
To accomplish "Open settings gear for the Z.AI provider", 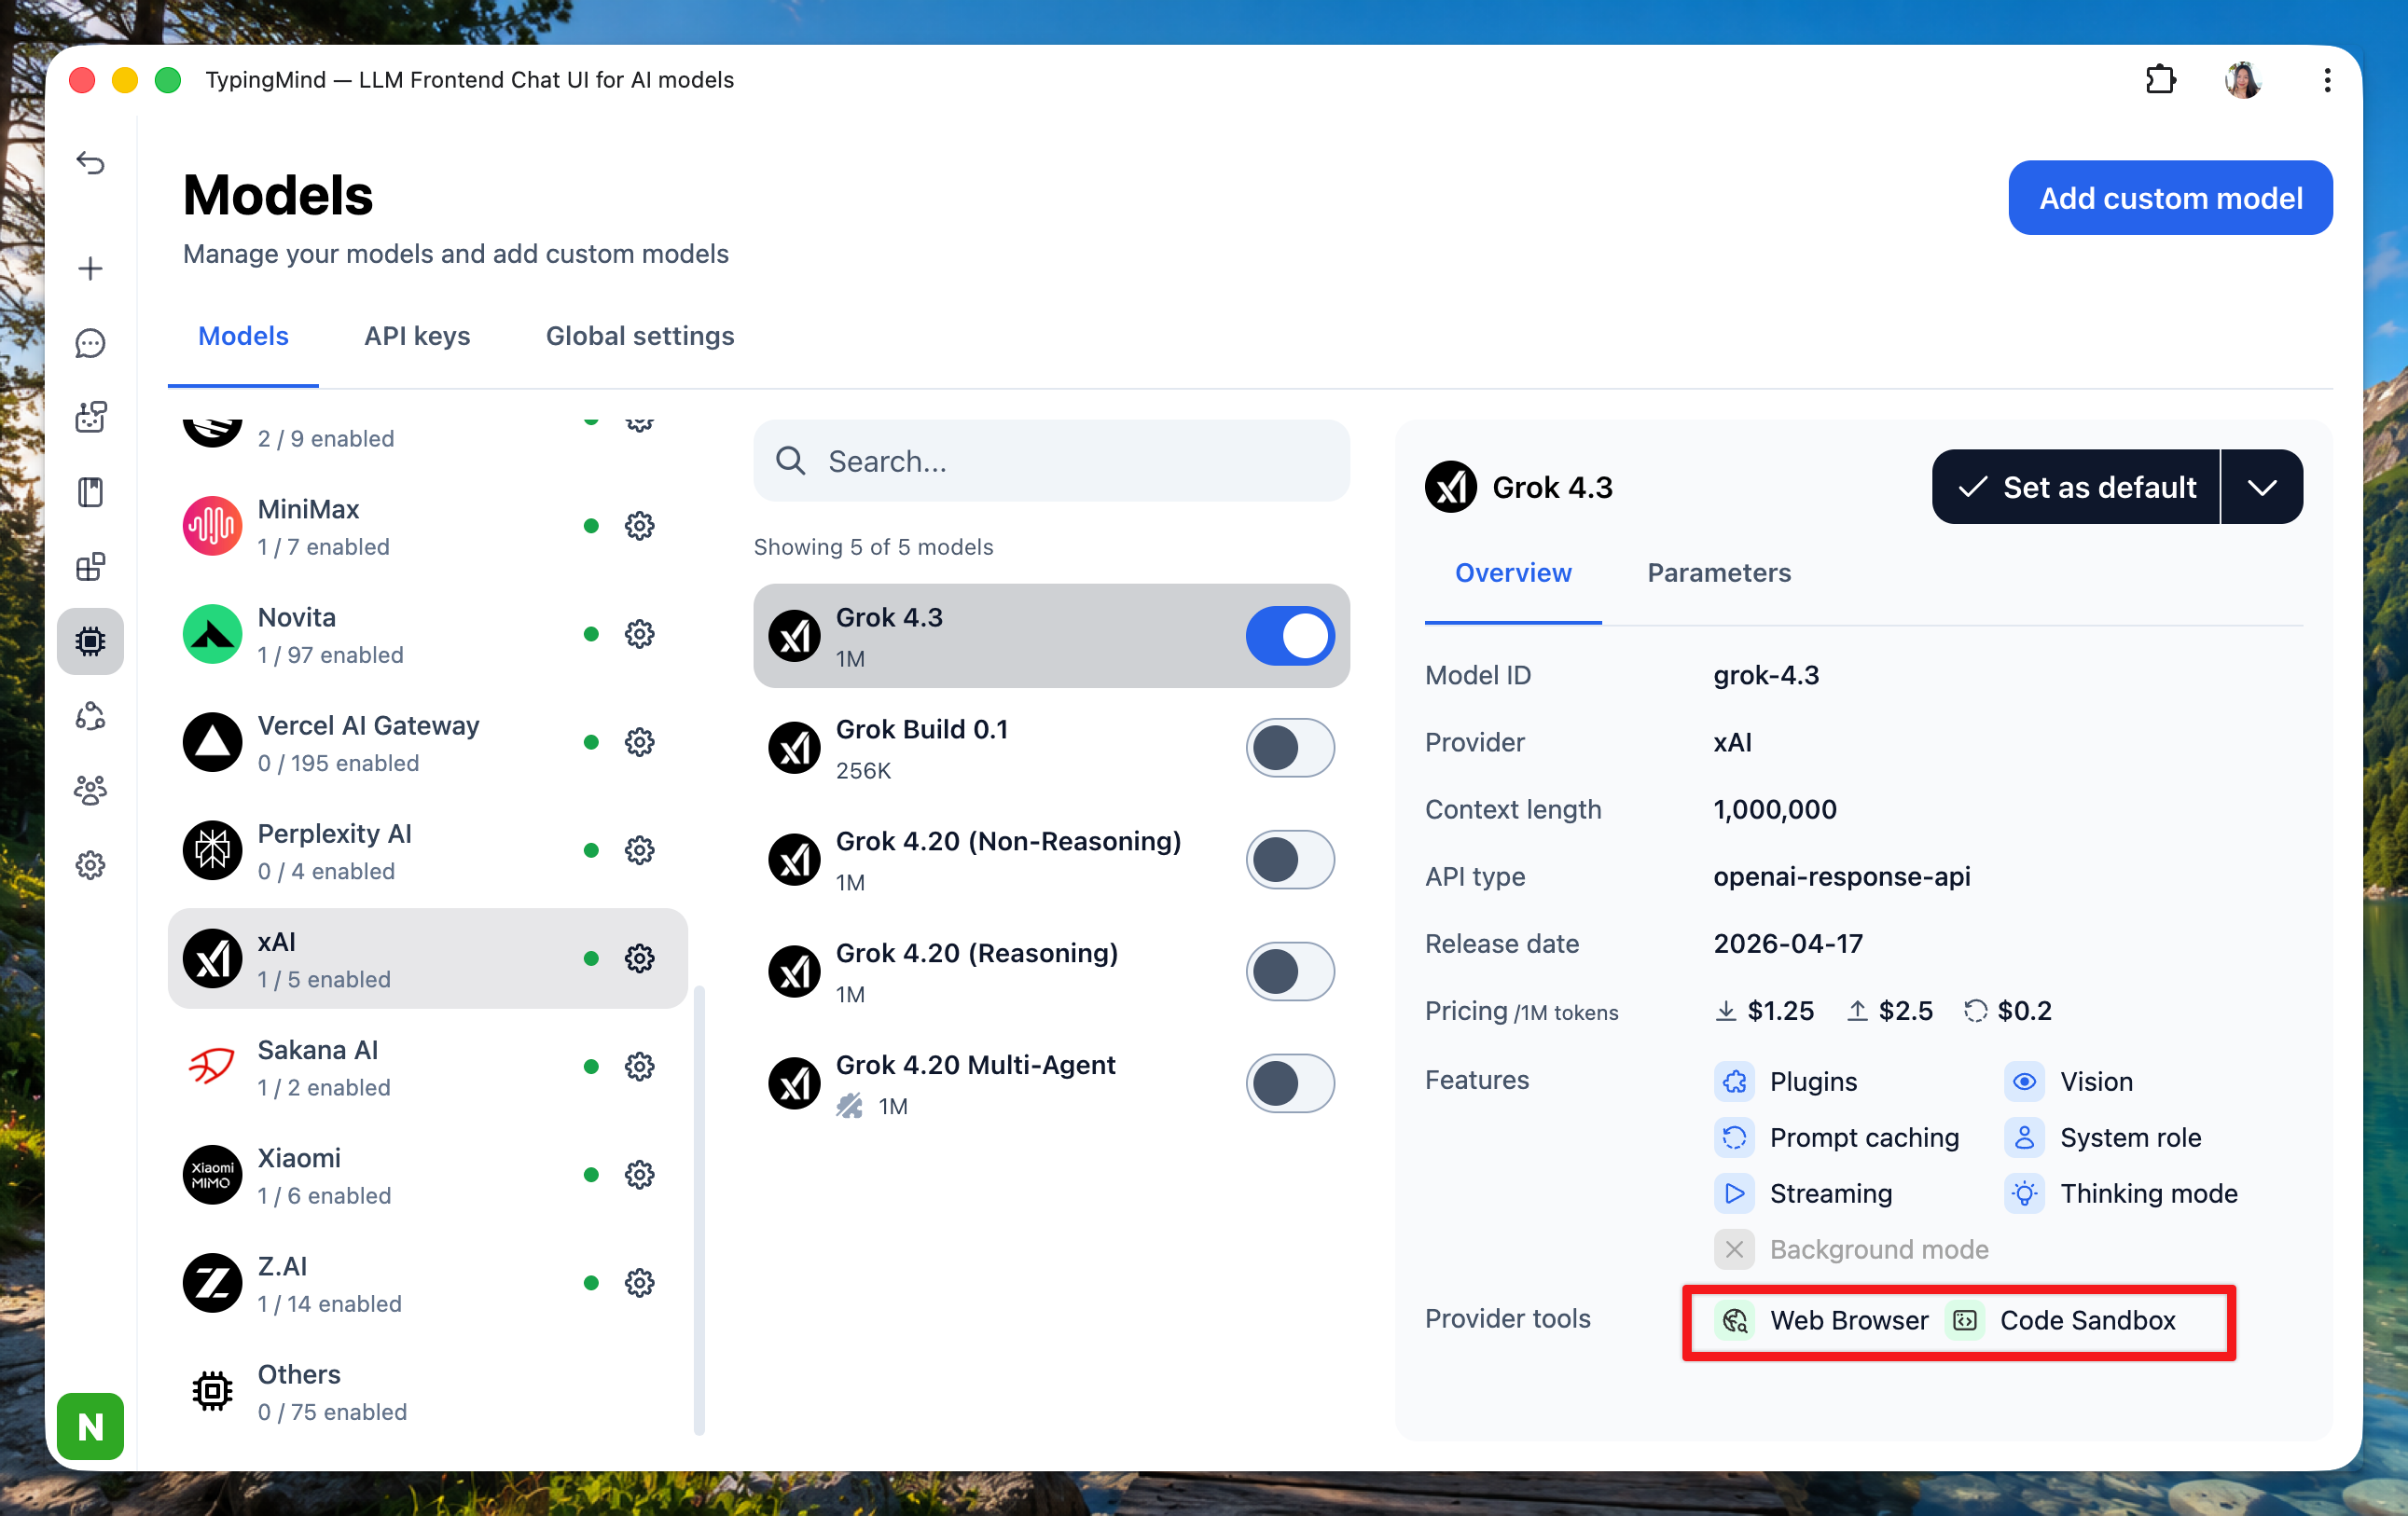I will pyautogui.click(x=639, y=1282).
